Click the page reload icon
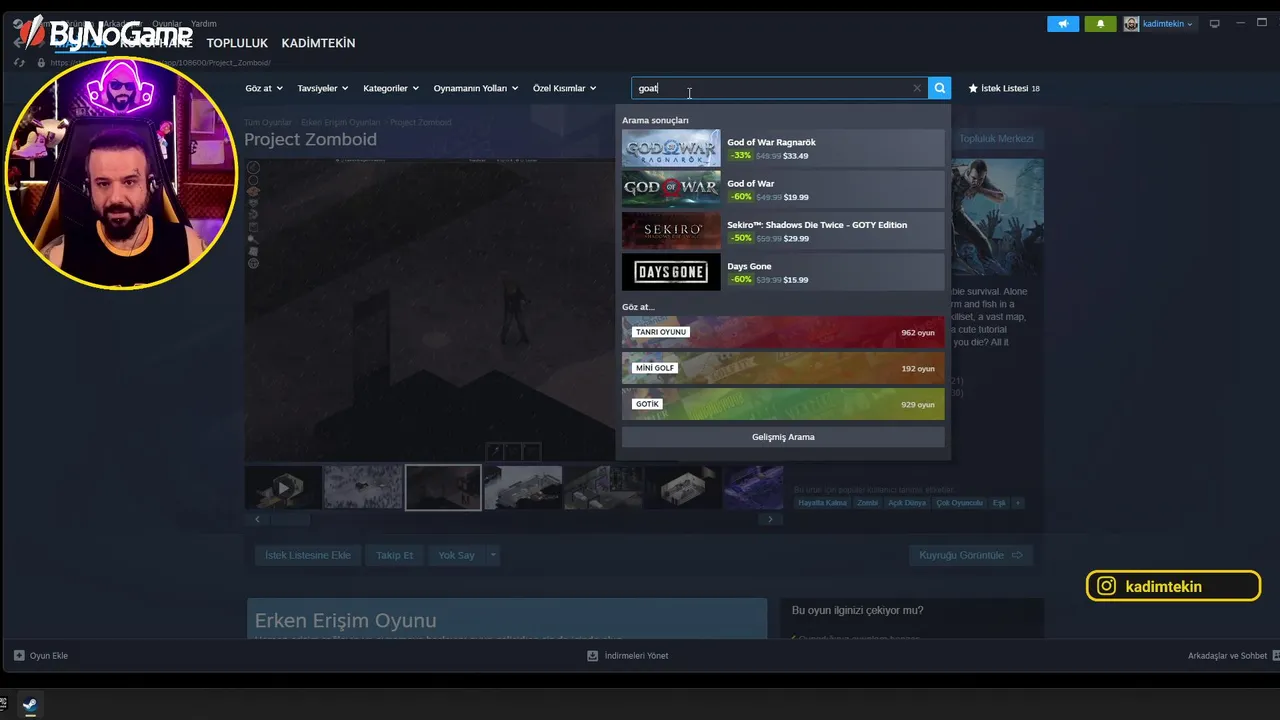This screenshot has width=1280, height=720. coord(19,62)
